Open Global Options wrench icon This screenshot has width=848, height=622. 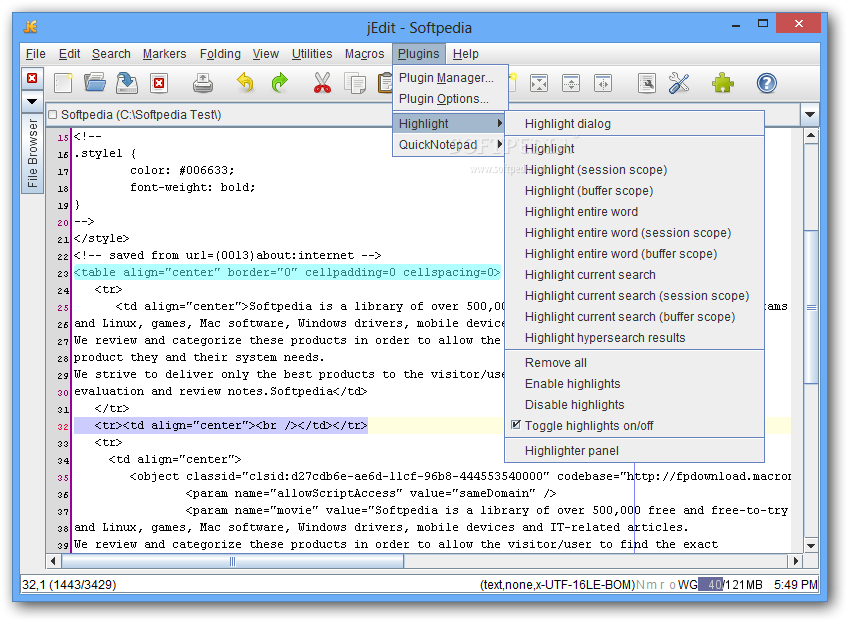coord(679,83)
